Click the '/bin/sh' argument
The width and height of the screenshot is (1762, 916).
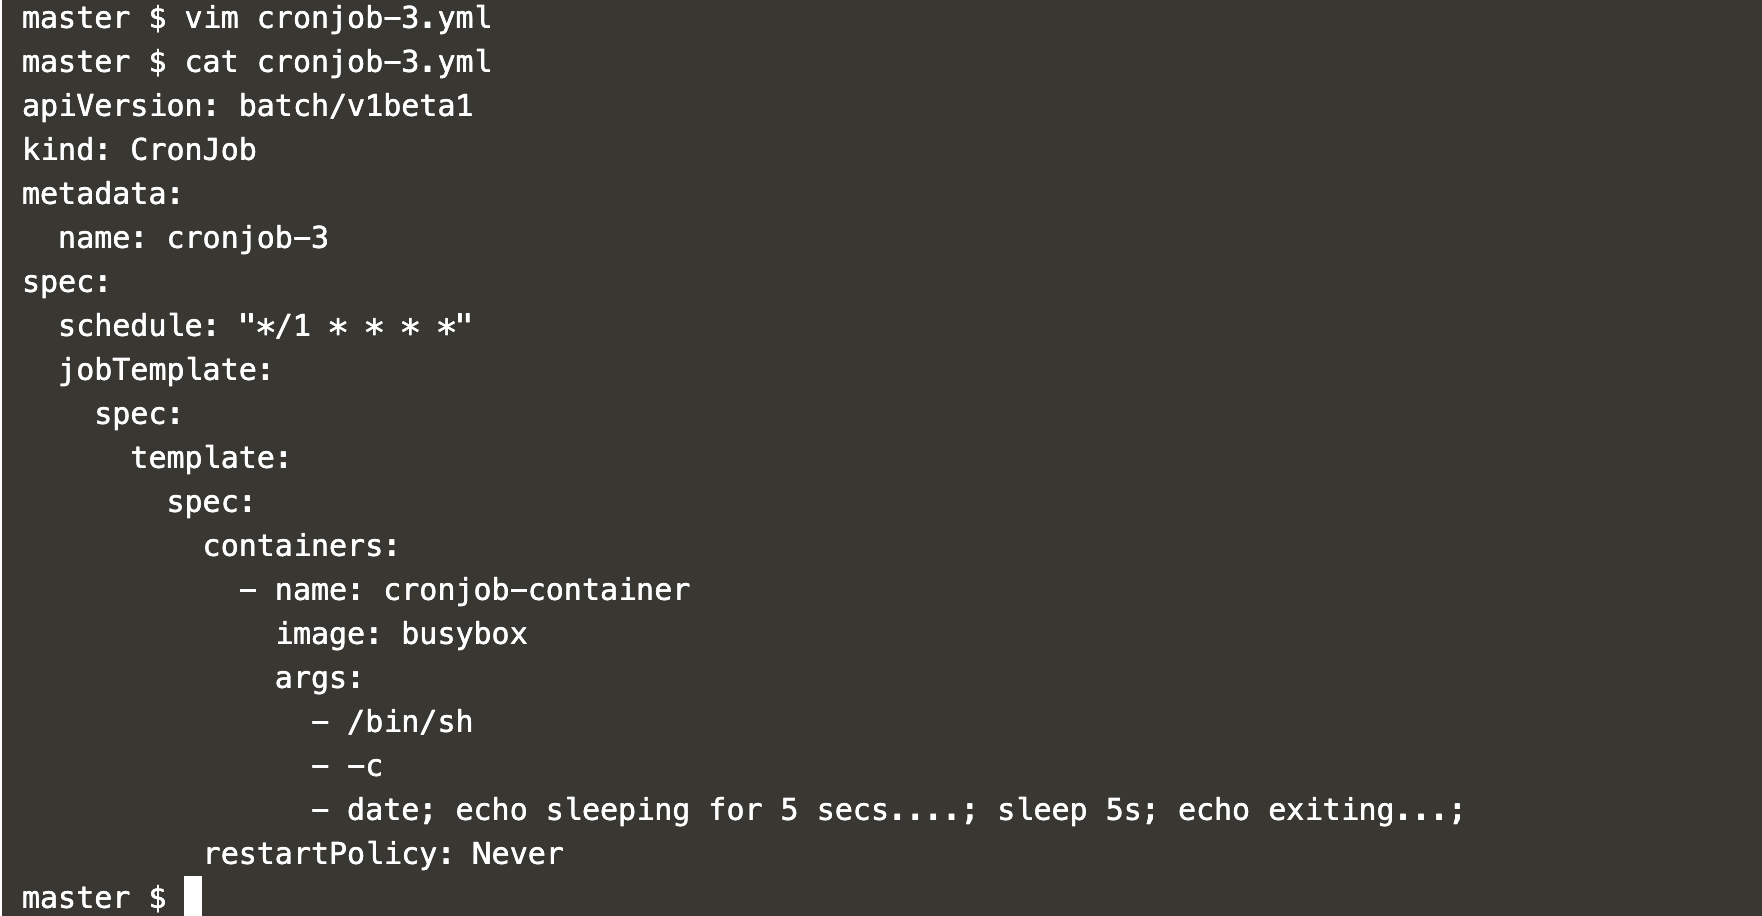pos(410,722)
